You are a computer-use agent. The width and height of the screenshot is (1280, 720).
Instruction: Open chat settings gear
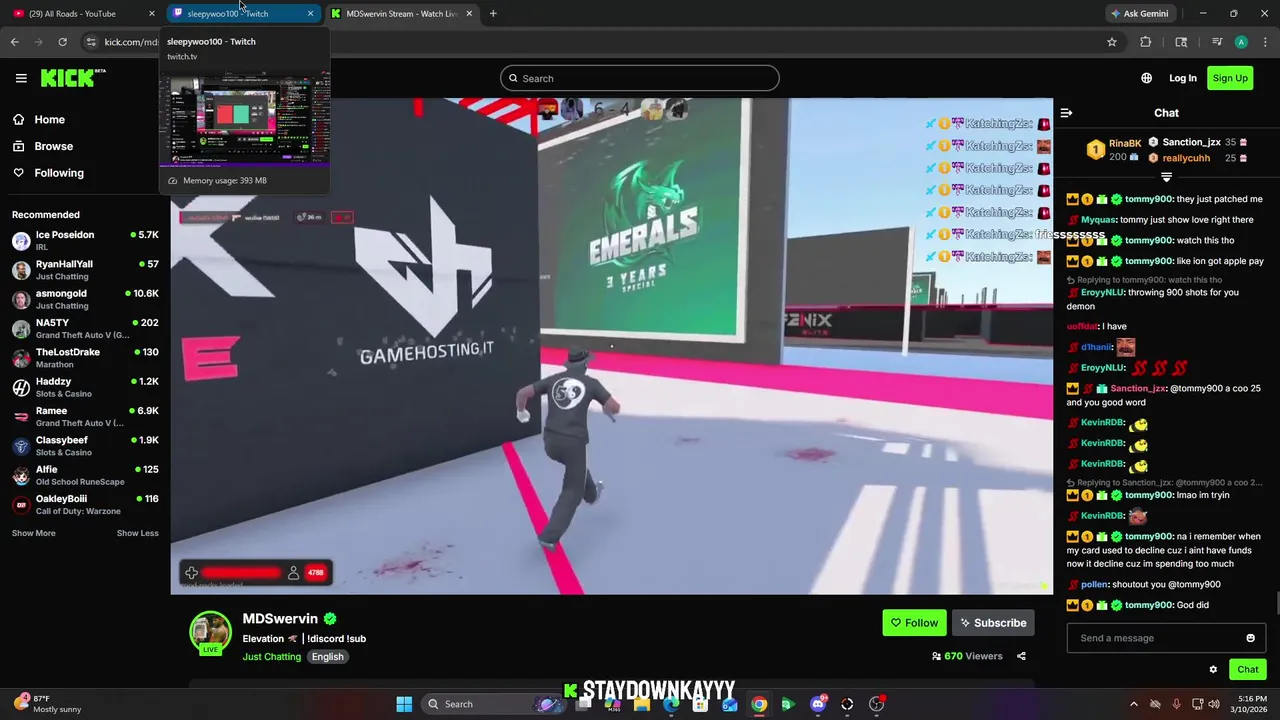1213,670
